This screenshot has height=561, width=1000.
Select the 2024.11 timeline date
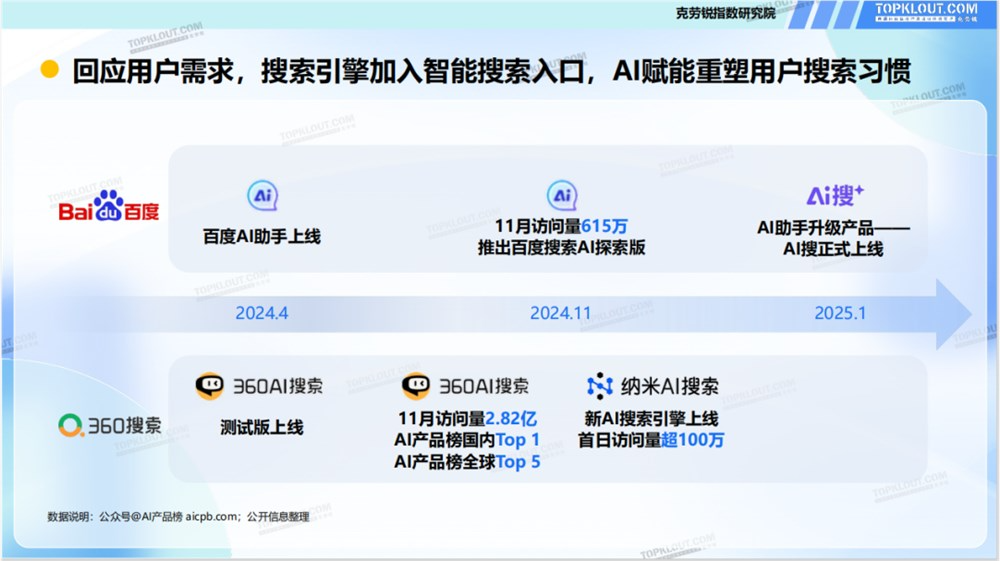(x=561, y=313)
